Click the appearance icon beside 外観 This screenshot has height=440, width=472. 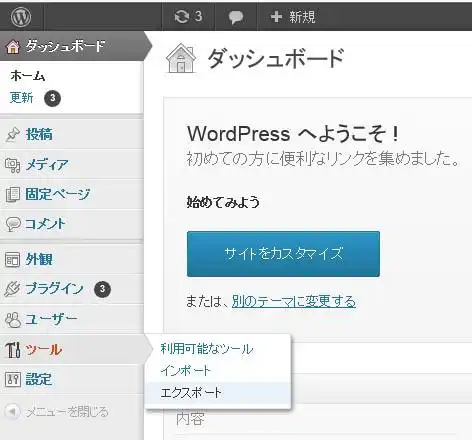13,260
